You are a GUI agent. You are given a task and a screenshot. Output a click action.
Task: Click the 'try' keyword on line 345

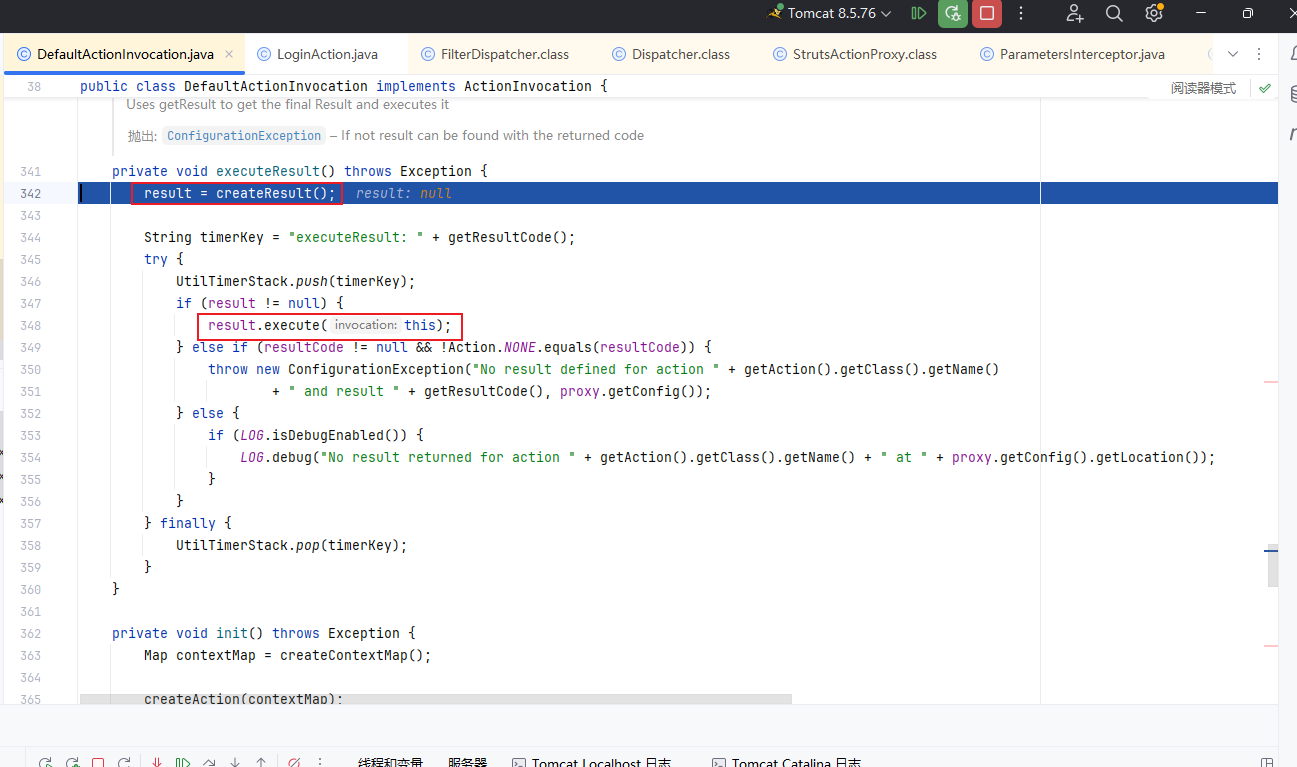tap(156, 259)
